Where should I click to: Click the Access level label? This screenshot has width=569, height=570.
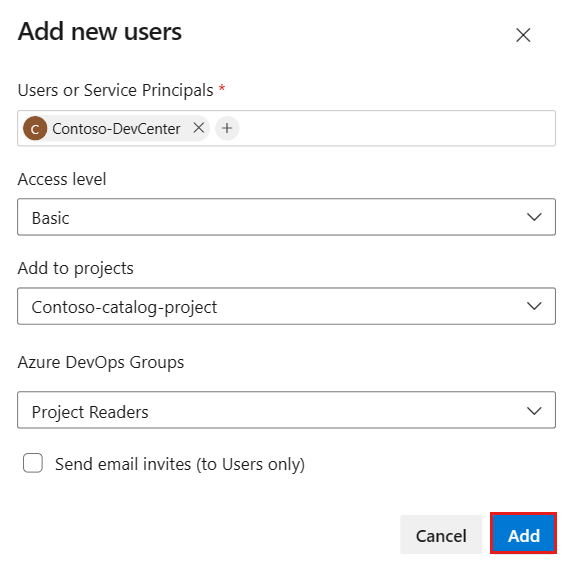click(x=62, y=179)
